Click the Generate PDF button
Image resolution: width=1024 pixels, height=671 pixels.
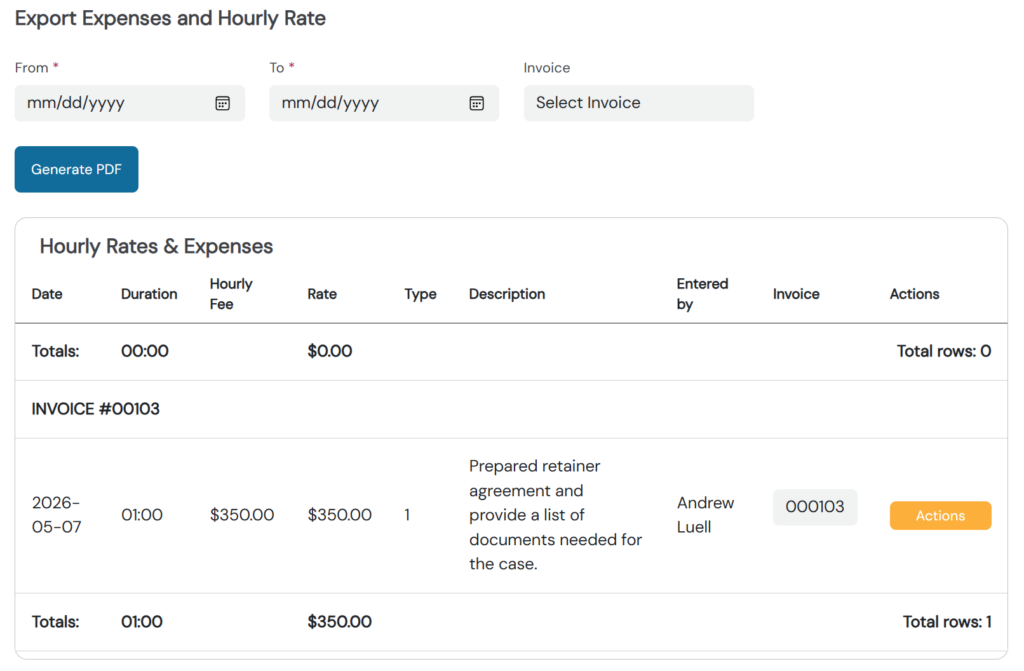pos(76,169)
